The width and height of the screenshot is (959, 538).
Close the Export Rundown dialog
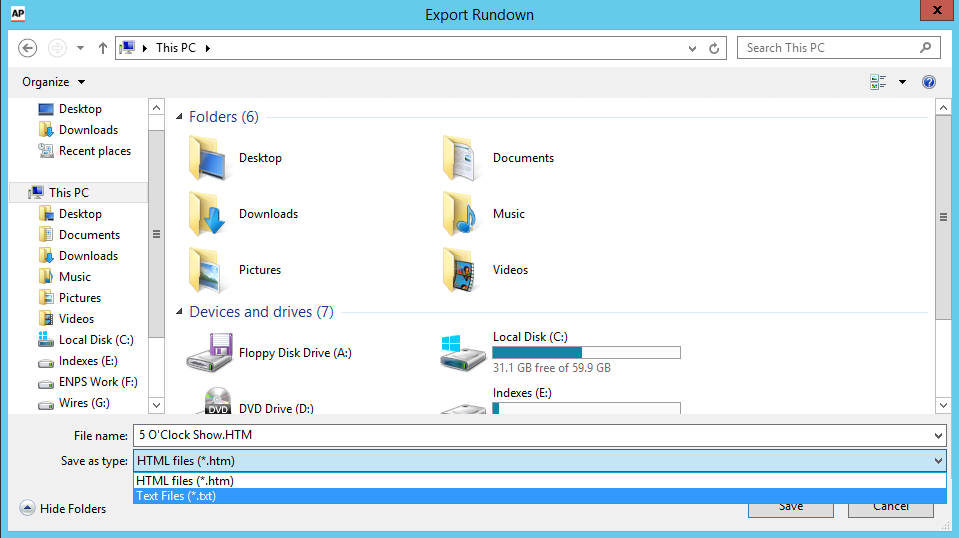point(937,10)
